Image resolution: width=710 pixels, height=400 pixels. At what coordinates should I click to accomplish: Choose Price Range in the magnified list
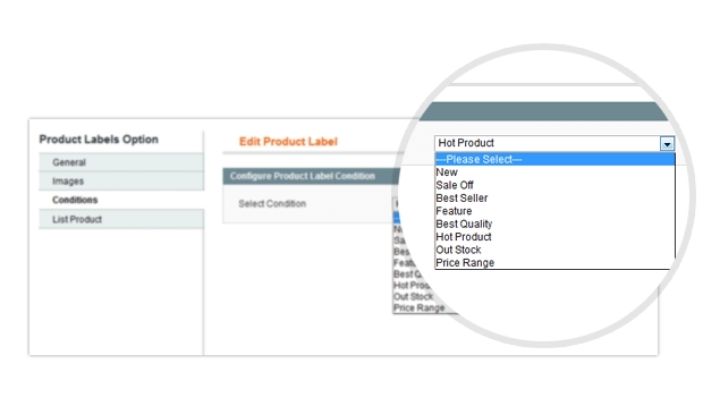465,263
